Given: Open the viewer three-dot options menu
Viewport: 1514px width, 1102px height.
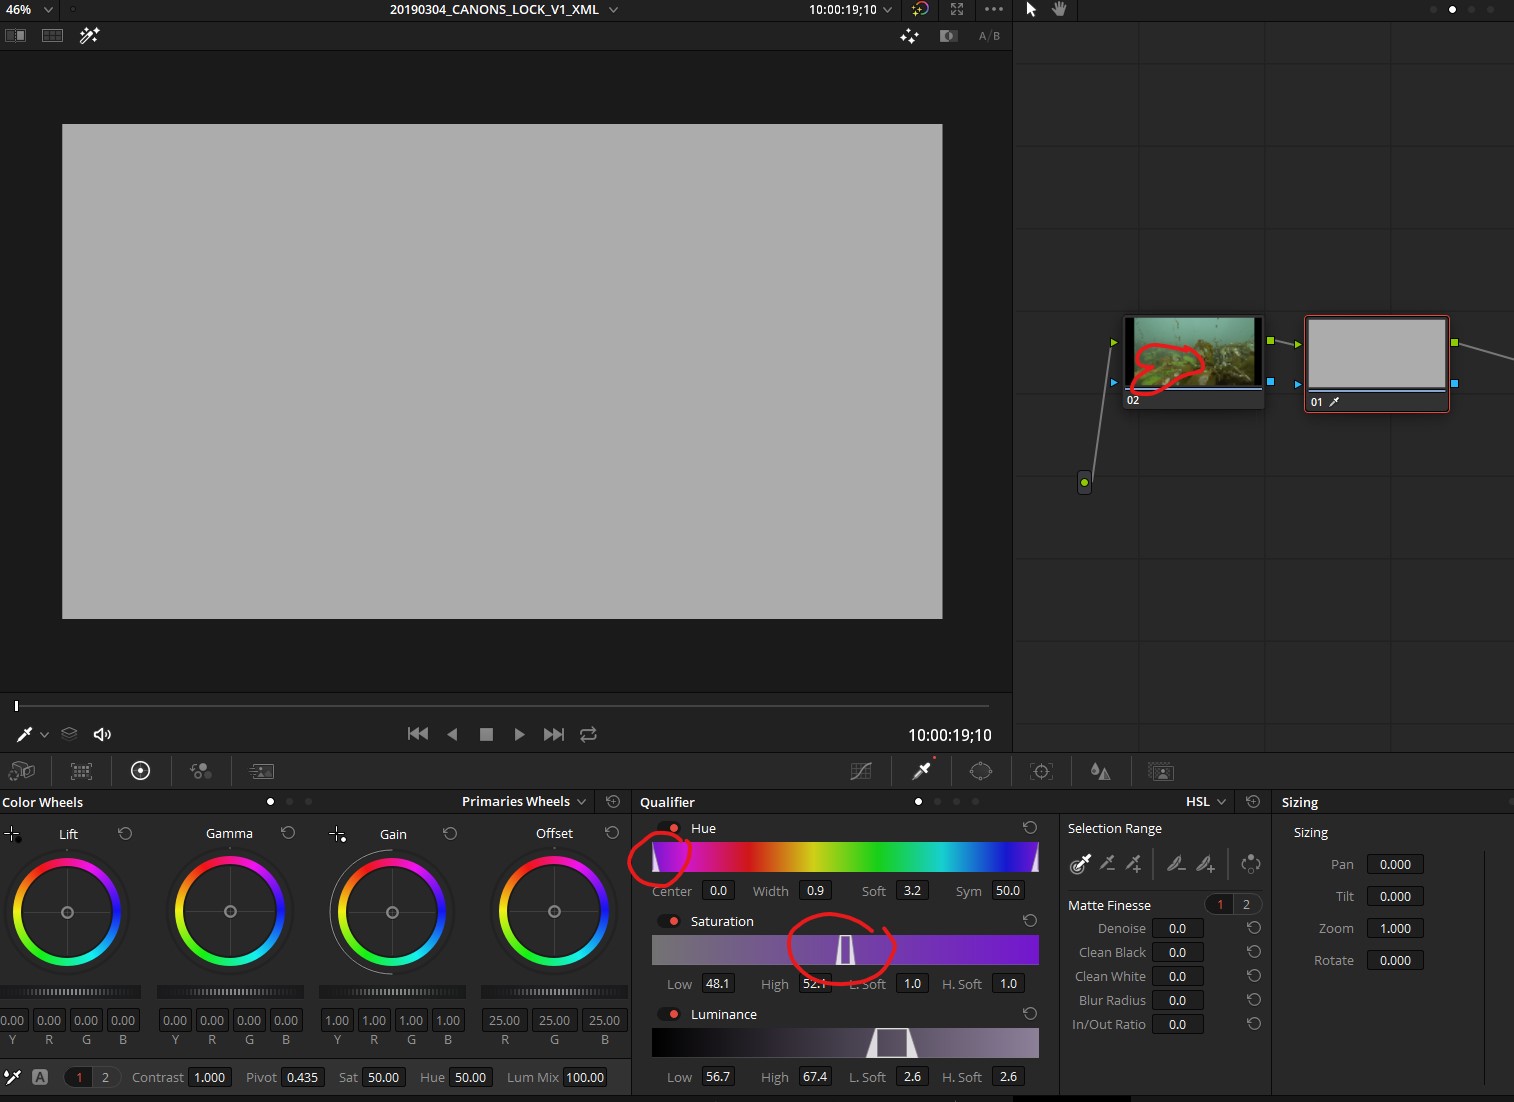Looking at the screenshot, I should coord(993,9).
